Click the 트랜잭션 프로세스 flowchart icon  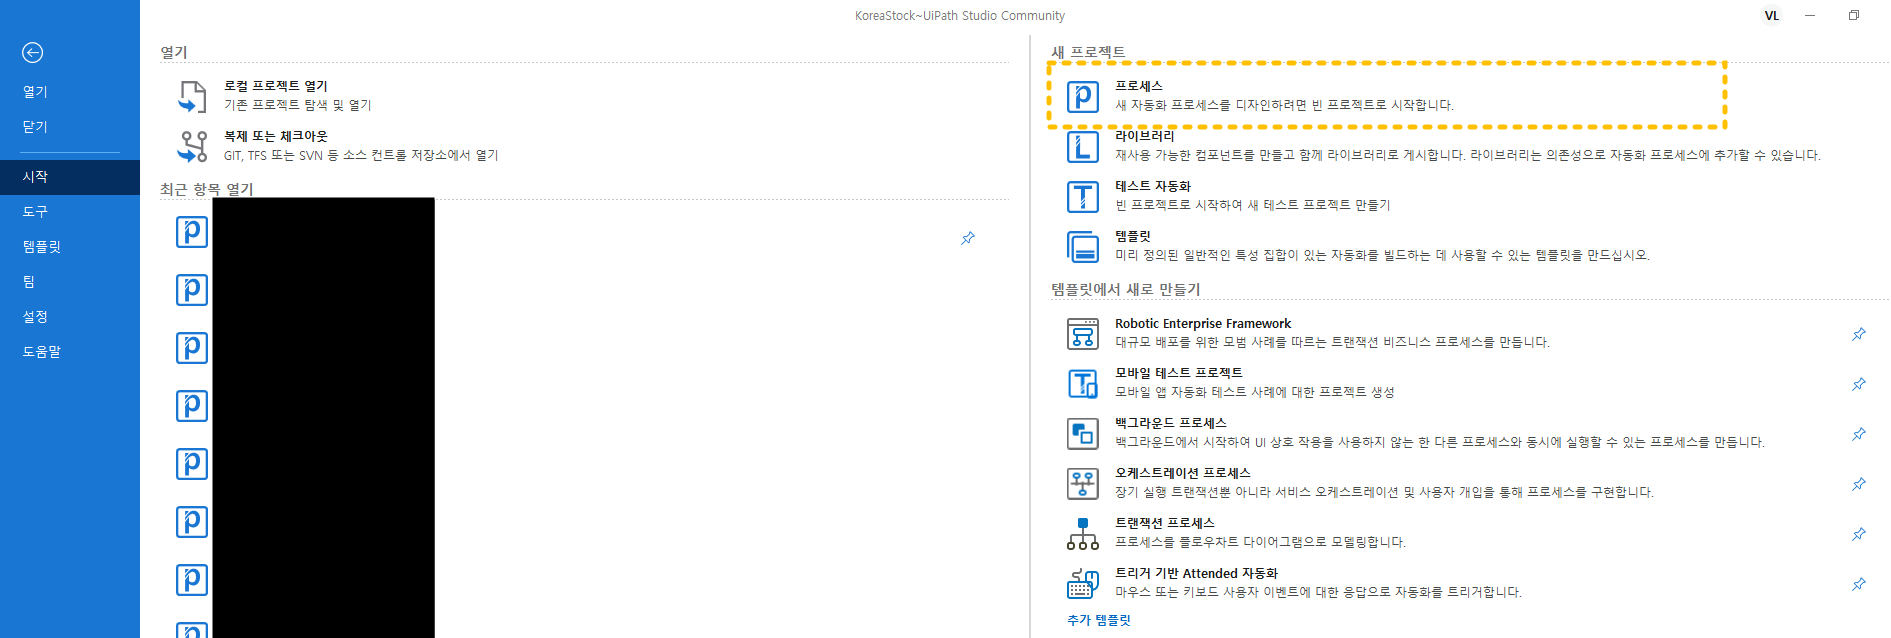[1083, 534]
